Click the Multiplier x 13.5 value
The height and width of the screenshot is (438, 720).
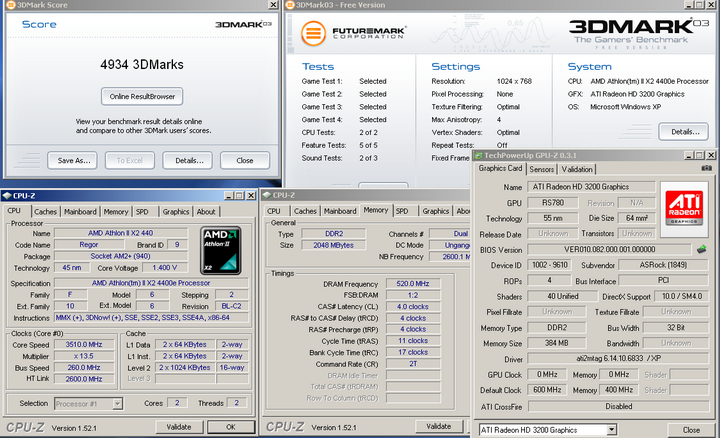click(x=84, y=356)
